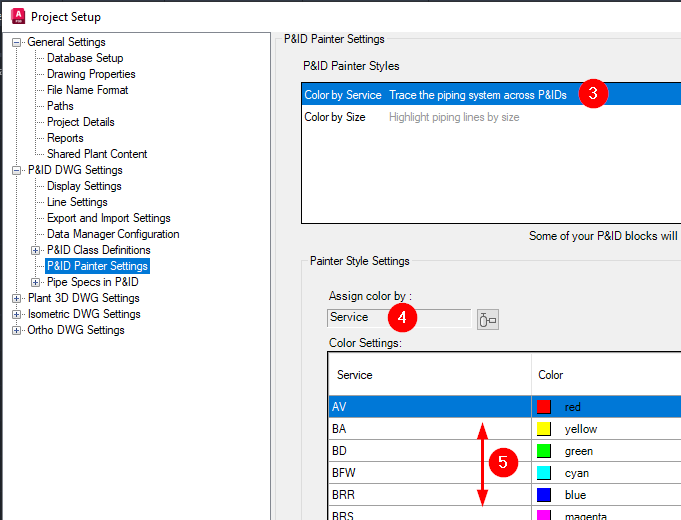Click the yellow color swatch for BA
Screen dimensions: 681x520
[544, 429]
